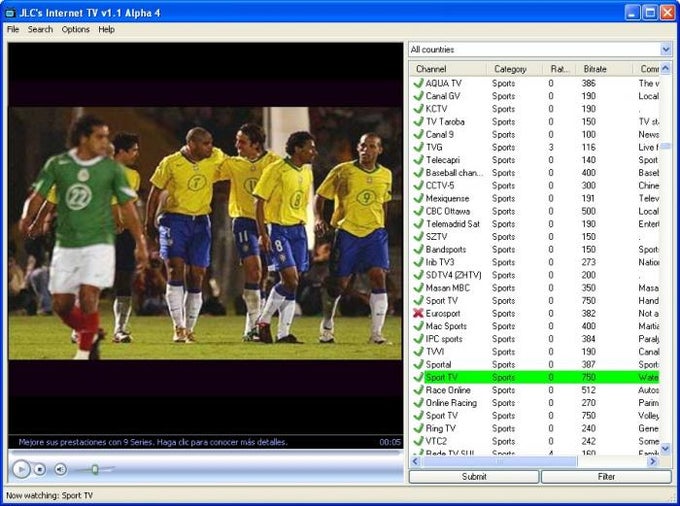This screenshot has width=680, height=506.
Task: Open the File menu
Action: coord(13,29)
